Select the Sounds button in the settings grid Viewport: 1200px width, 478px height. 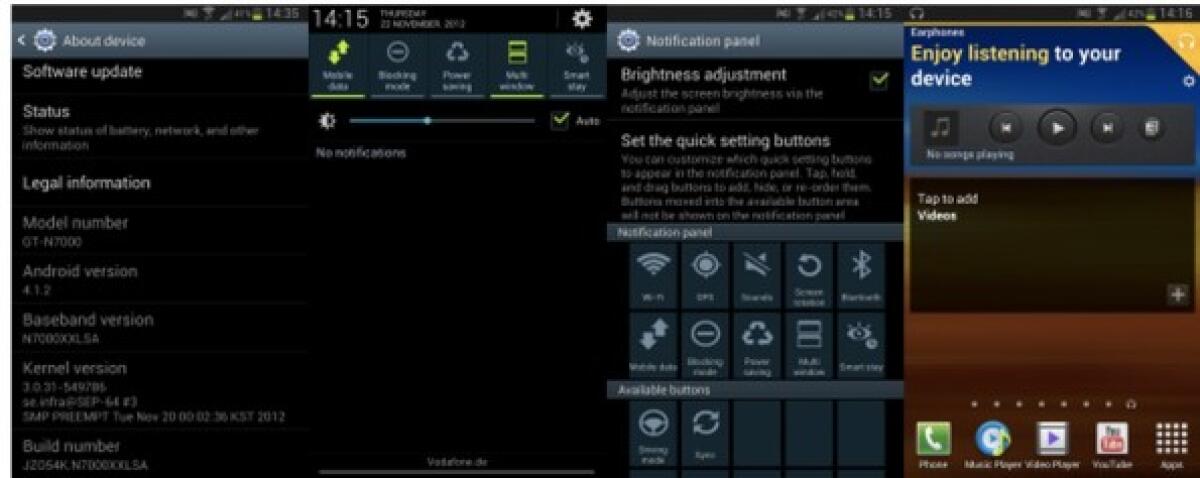pos(756,274)
